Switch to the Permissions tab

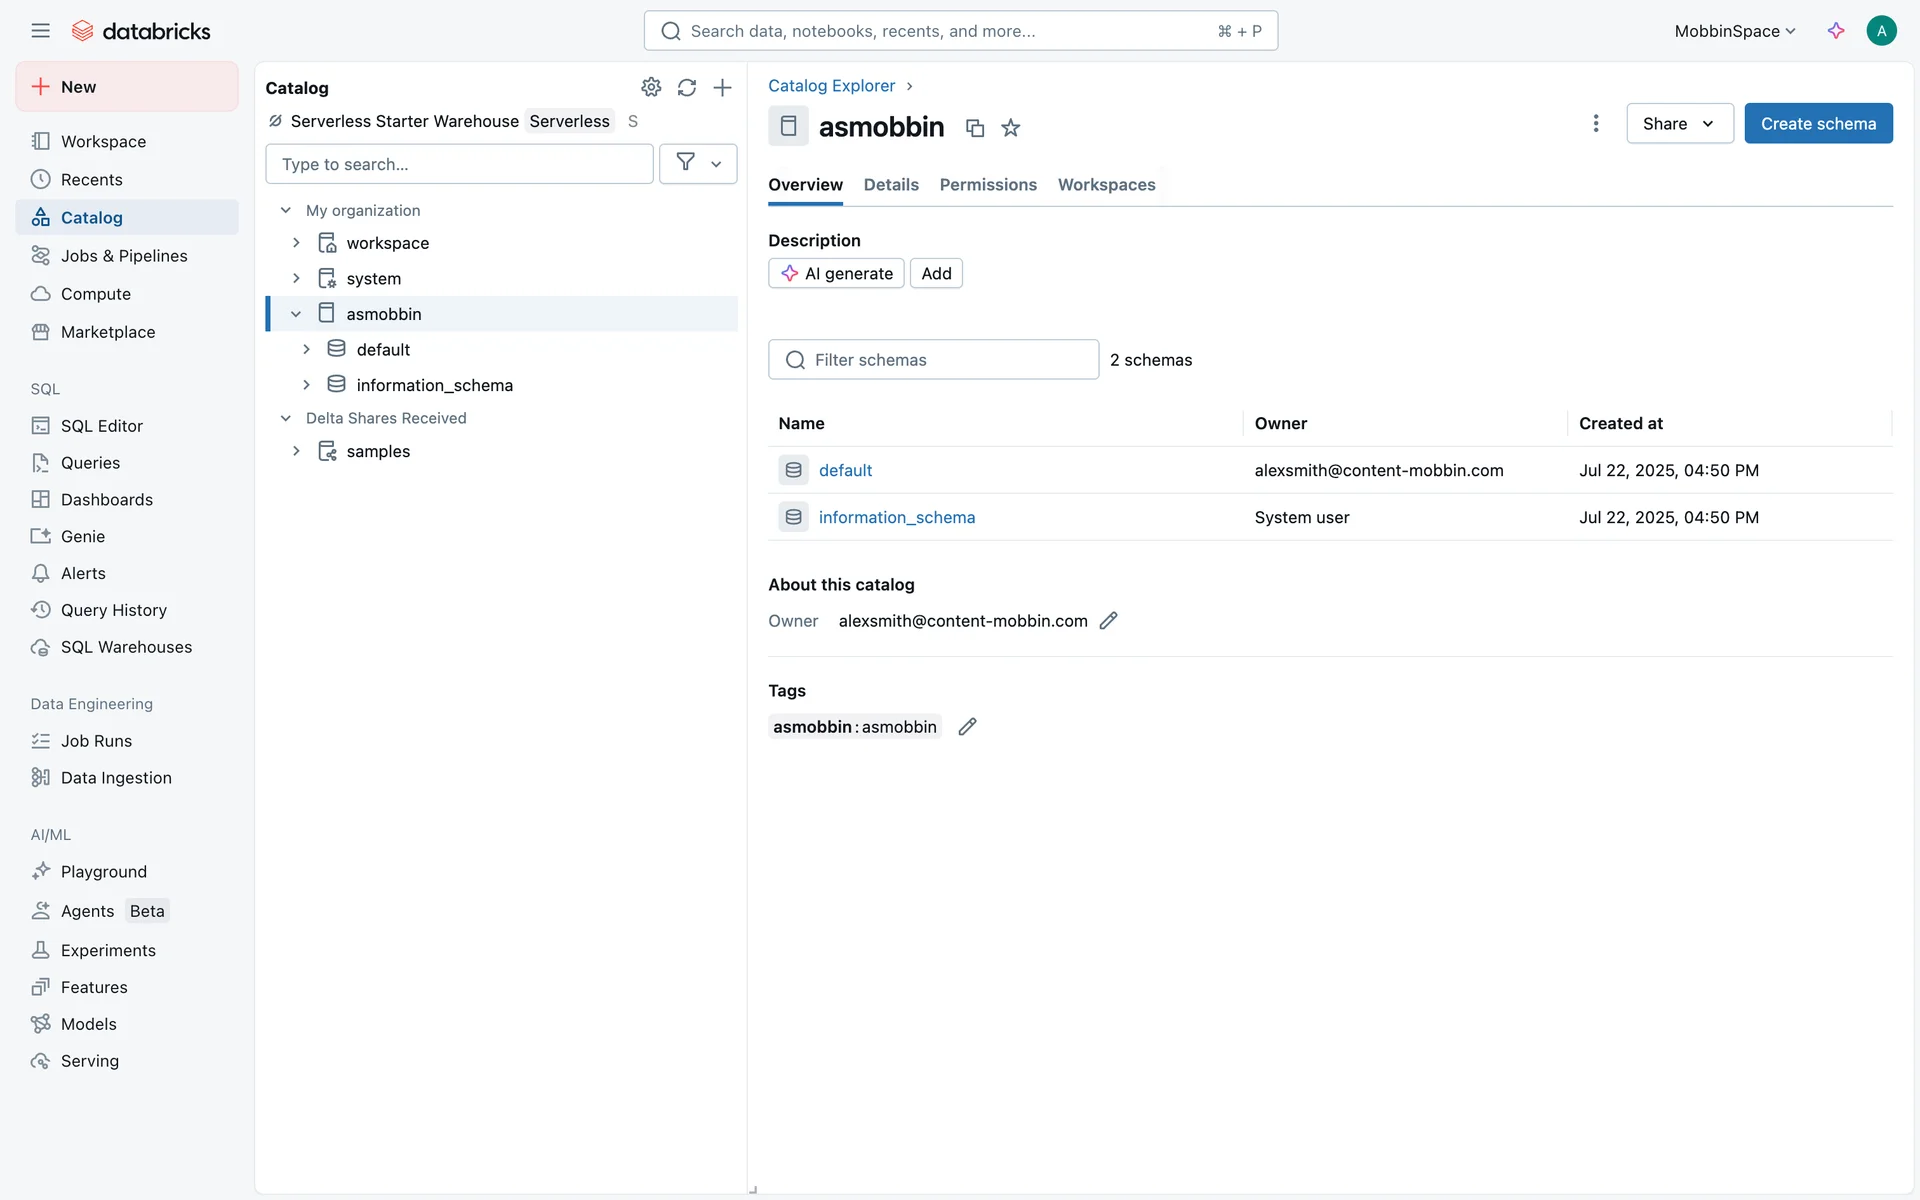(x=988, y=185)
